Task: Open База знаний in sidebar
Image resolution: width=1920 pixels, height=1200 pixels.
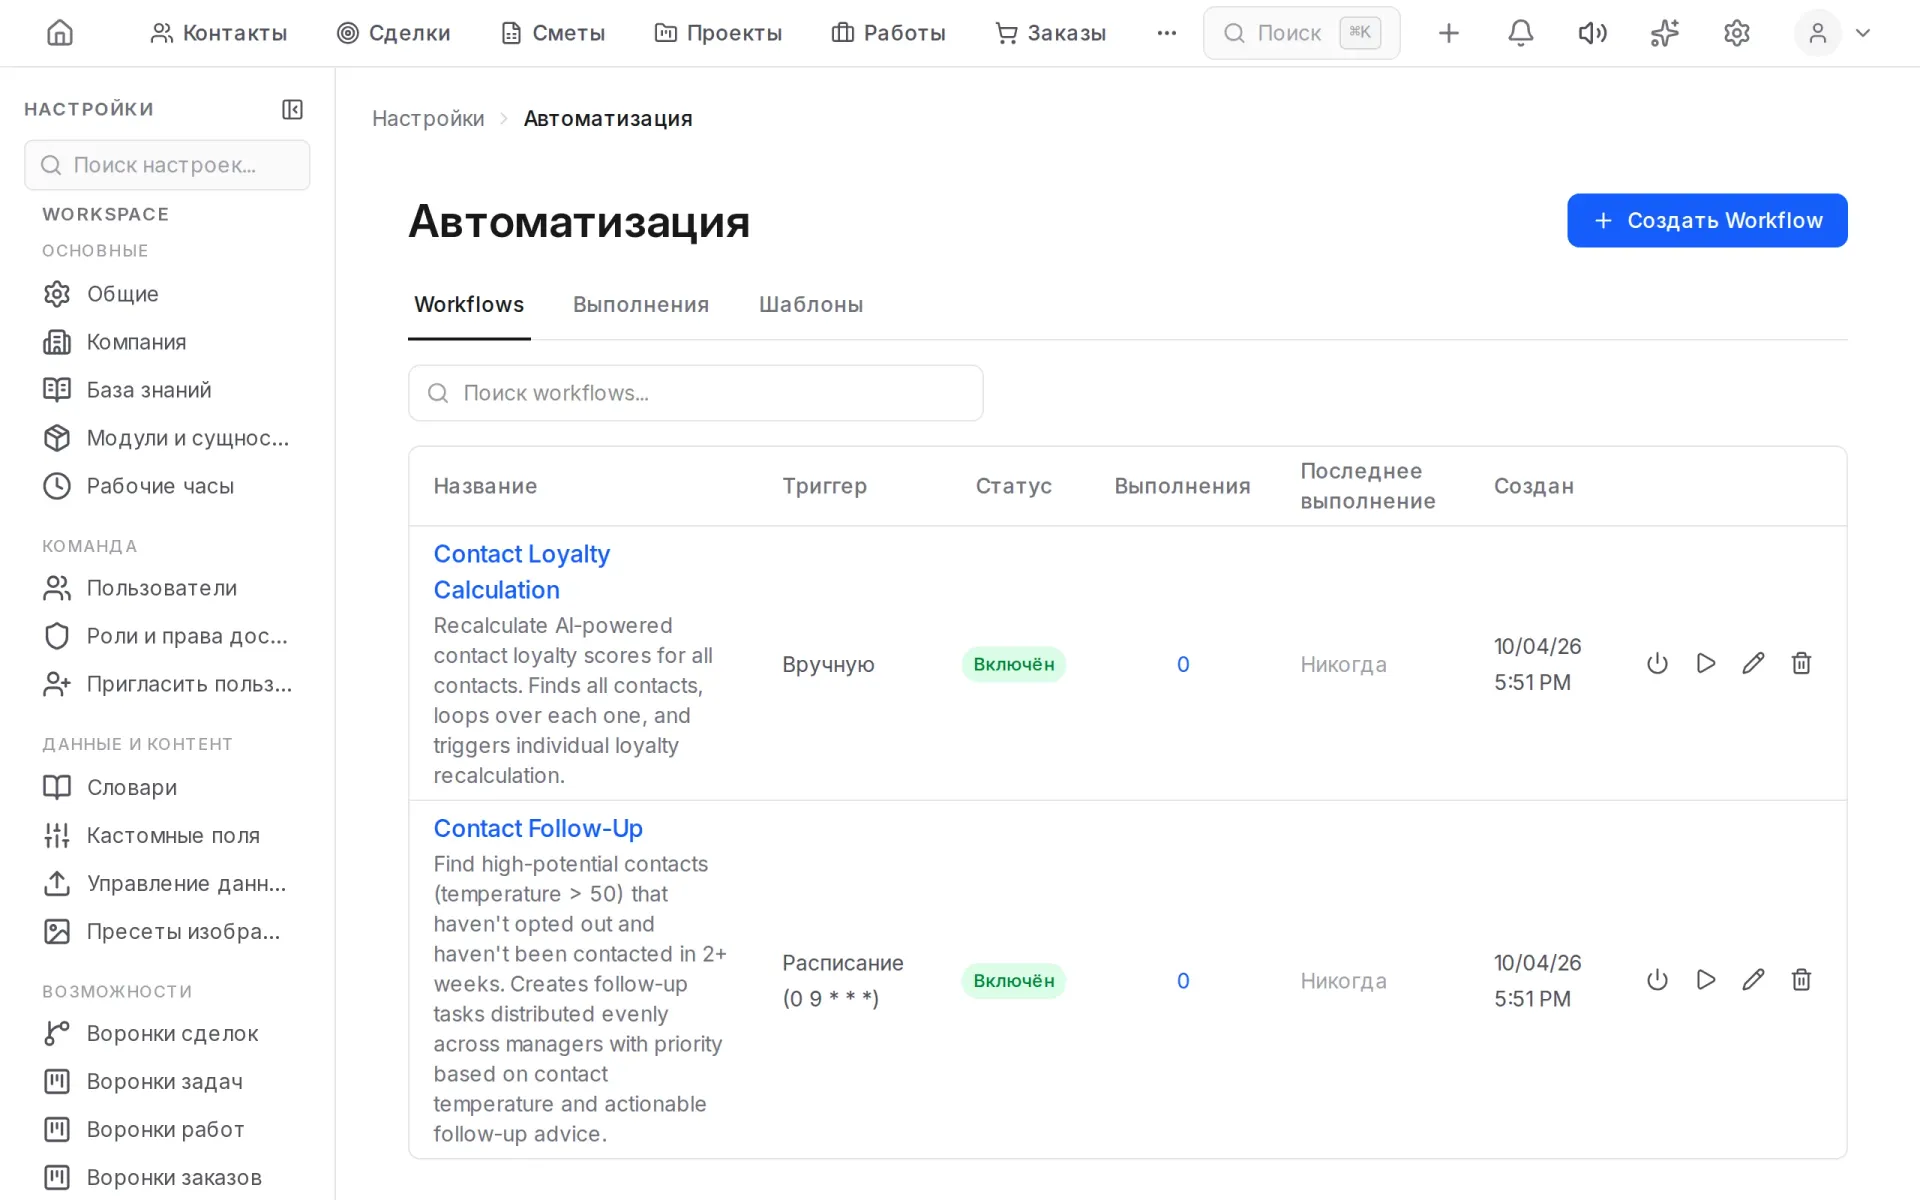Action: (167, 390)
